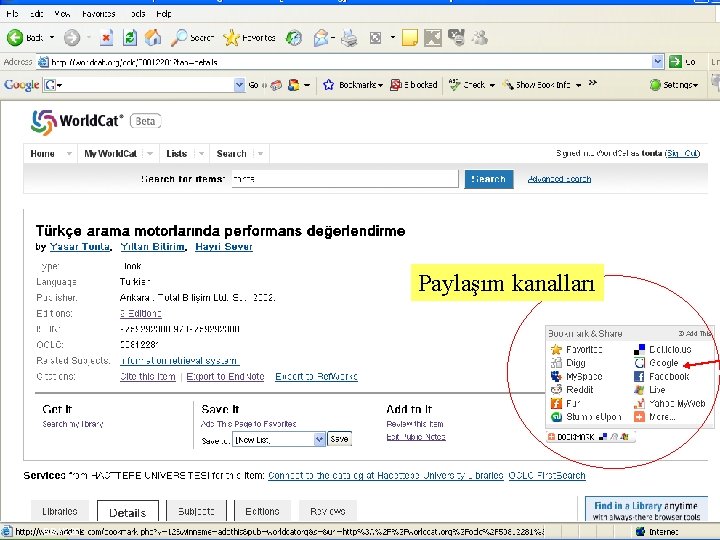Open the Search magnifier in the IE toolbar

pos(192,38)
